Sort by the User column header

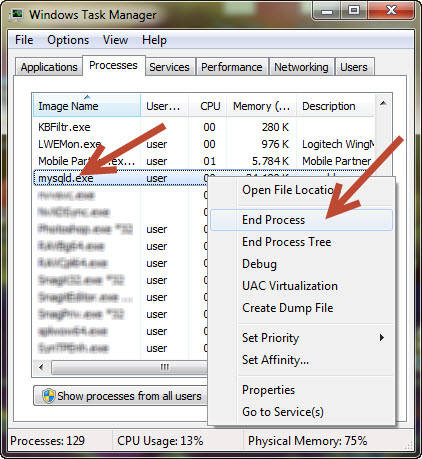click(x=165, y=106)
